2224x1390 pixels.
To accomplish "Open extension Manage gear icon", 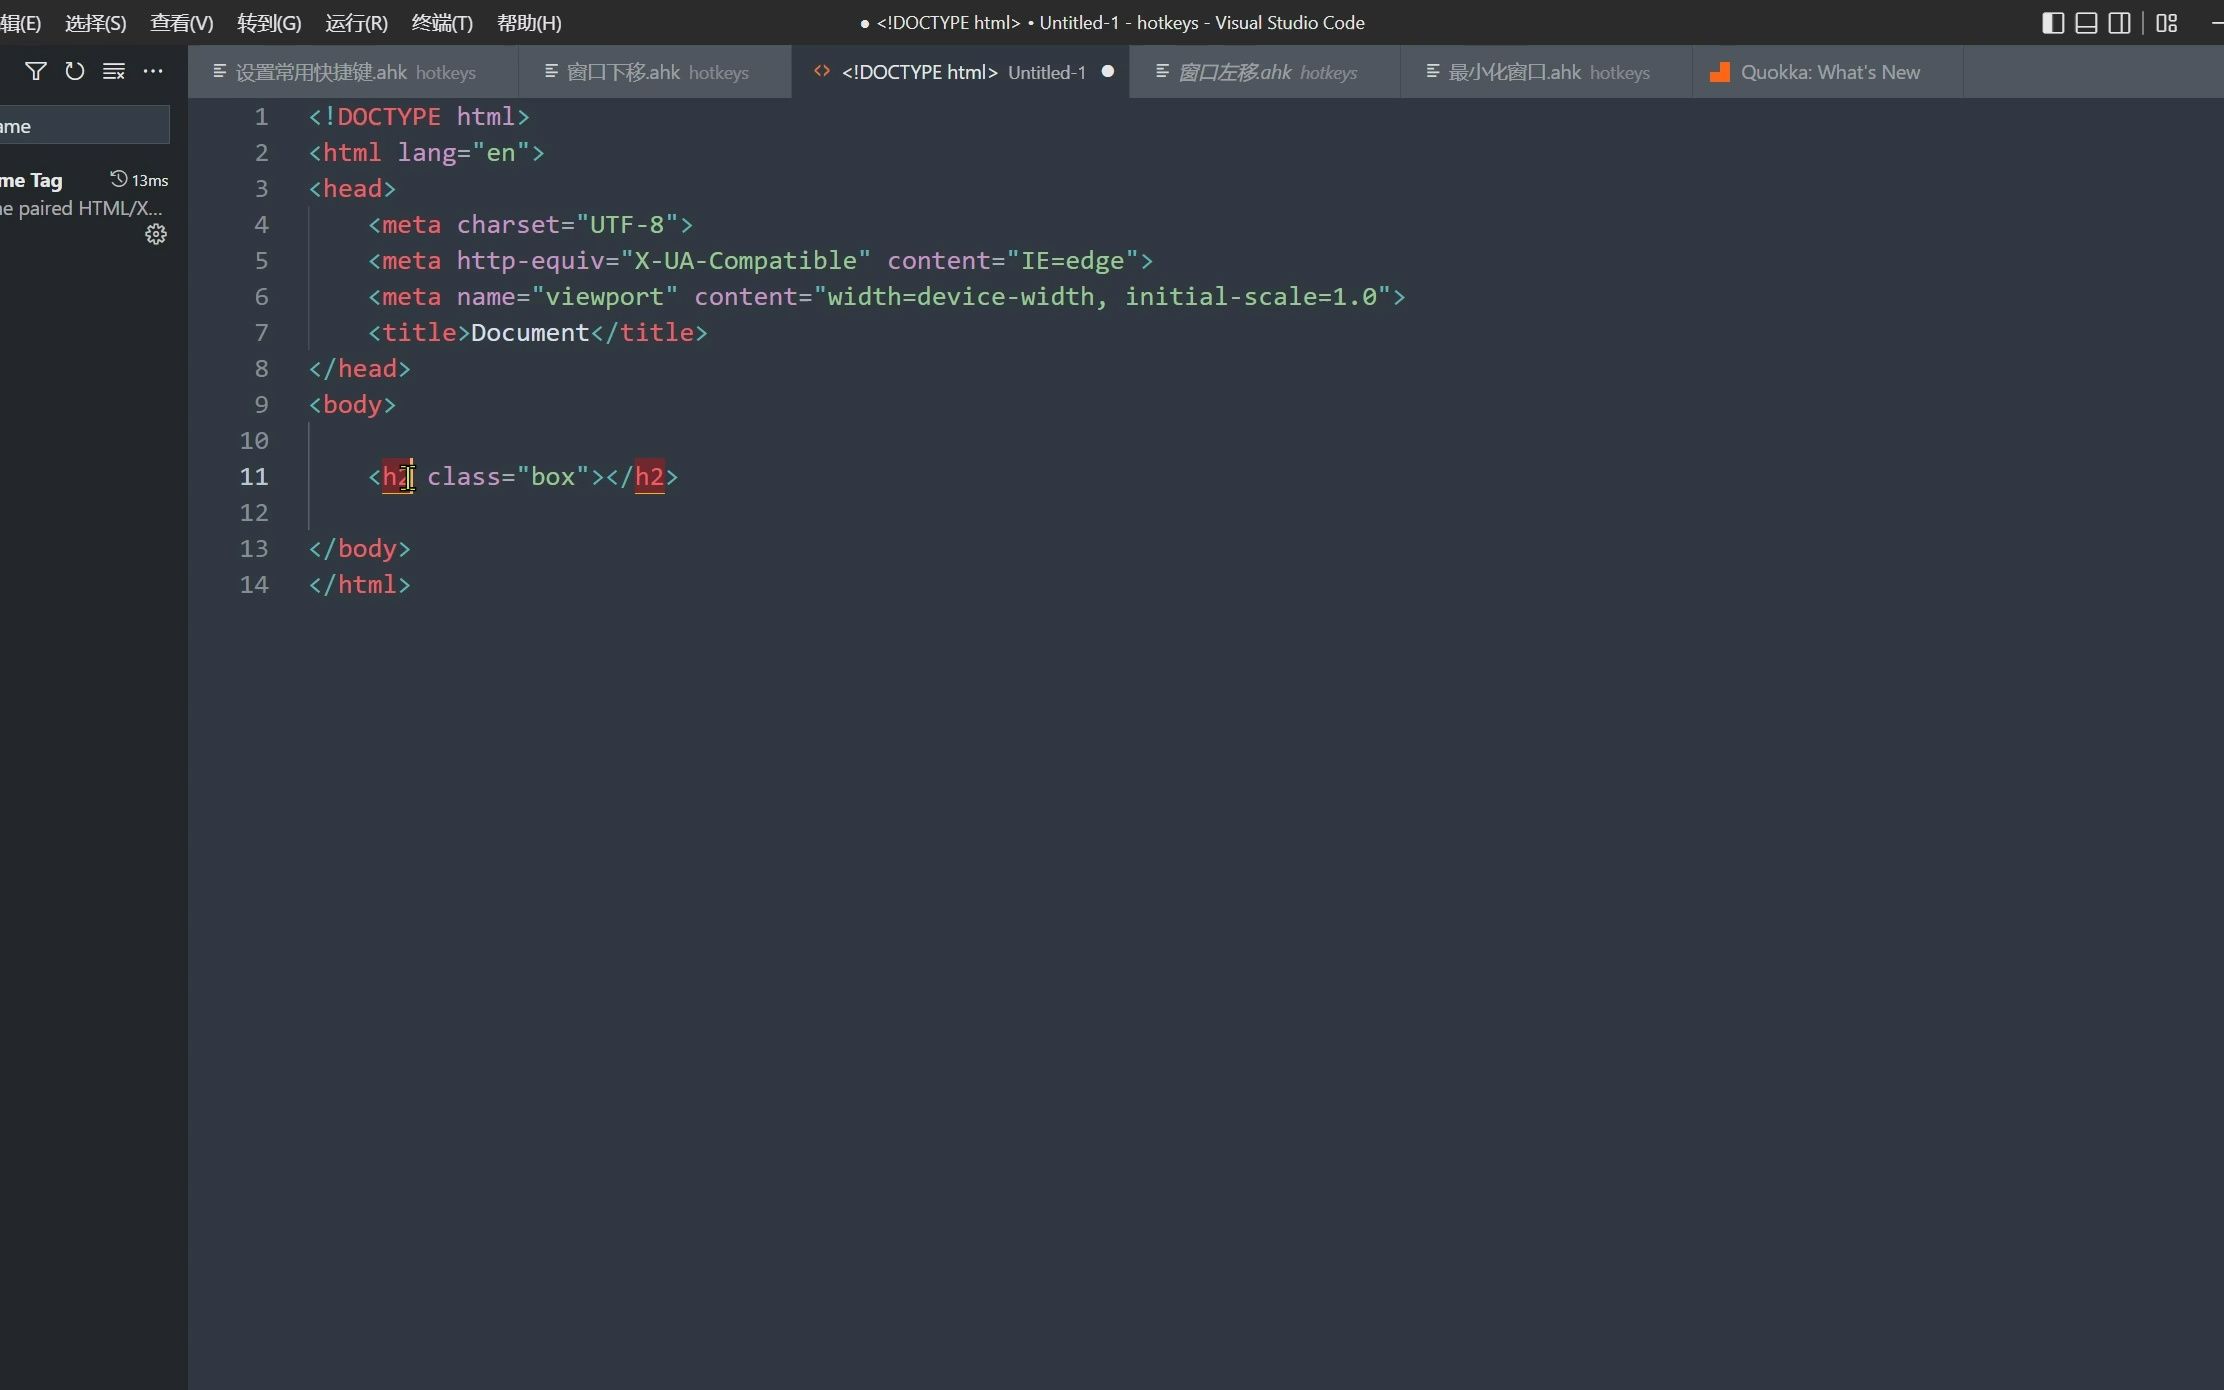I will pyautogui.click(x=156, y=235).
